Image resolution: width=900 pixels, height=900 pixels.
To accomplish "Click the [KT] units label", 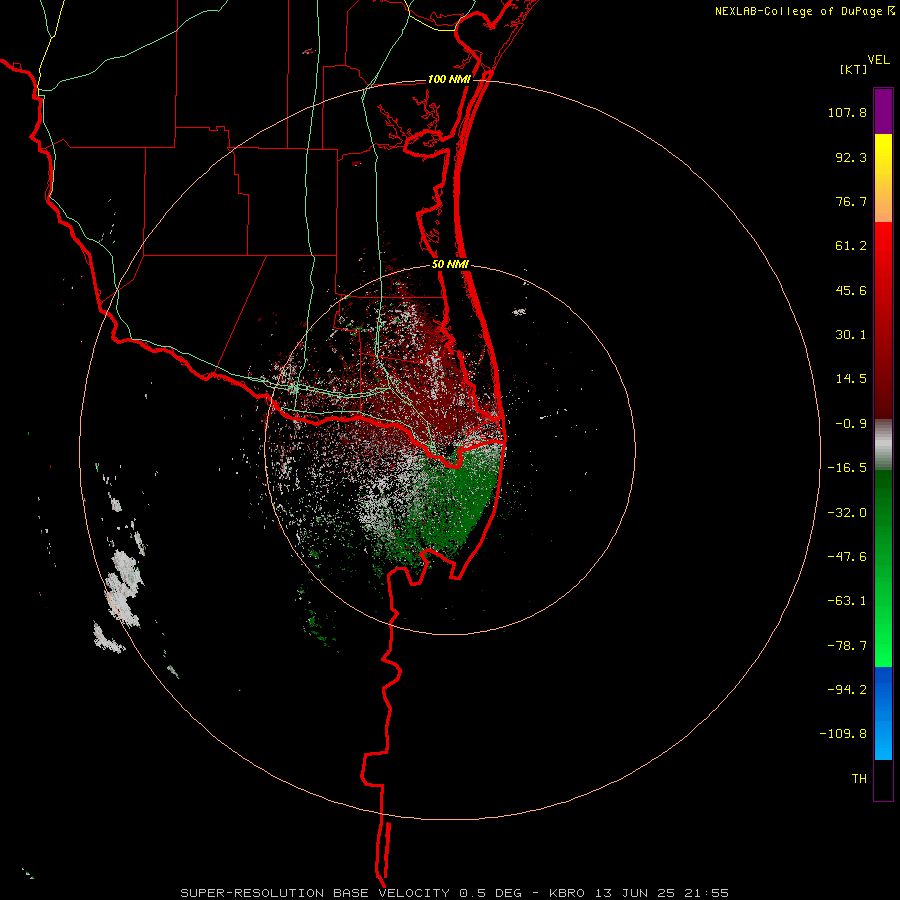I will coord(854,69).
